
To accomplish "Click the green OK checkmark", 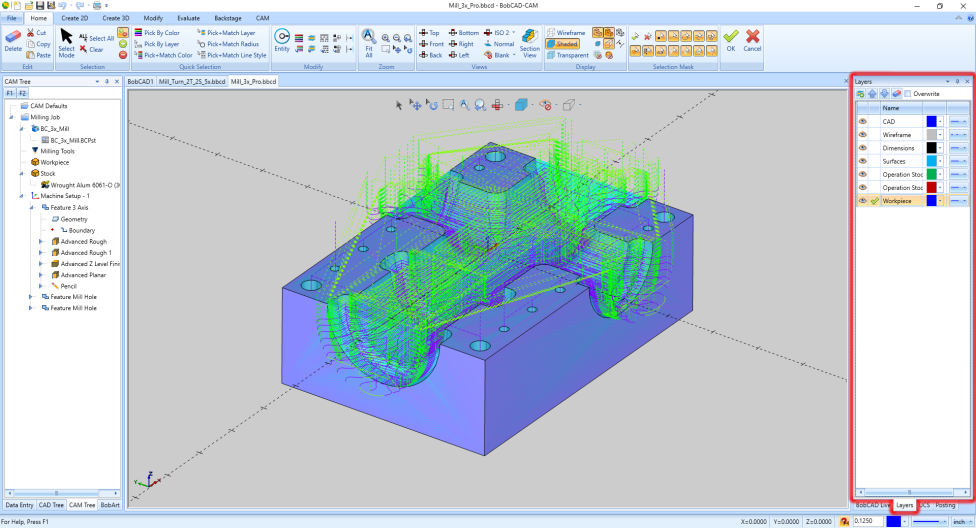I will (731, 37).
